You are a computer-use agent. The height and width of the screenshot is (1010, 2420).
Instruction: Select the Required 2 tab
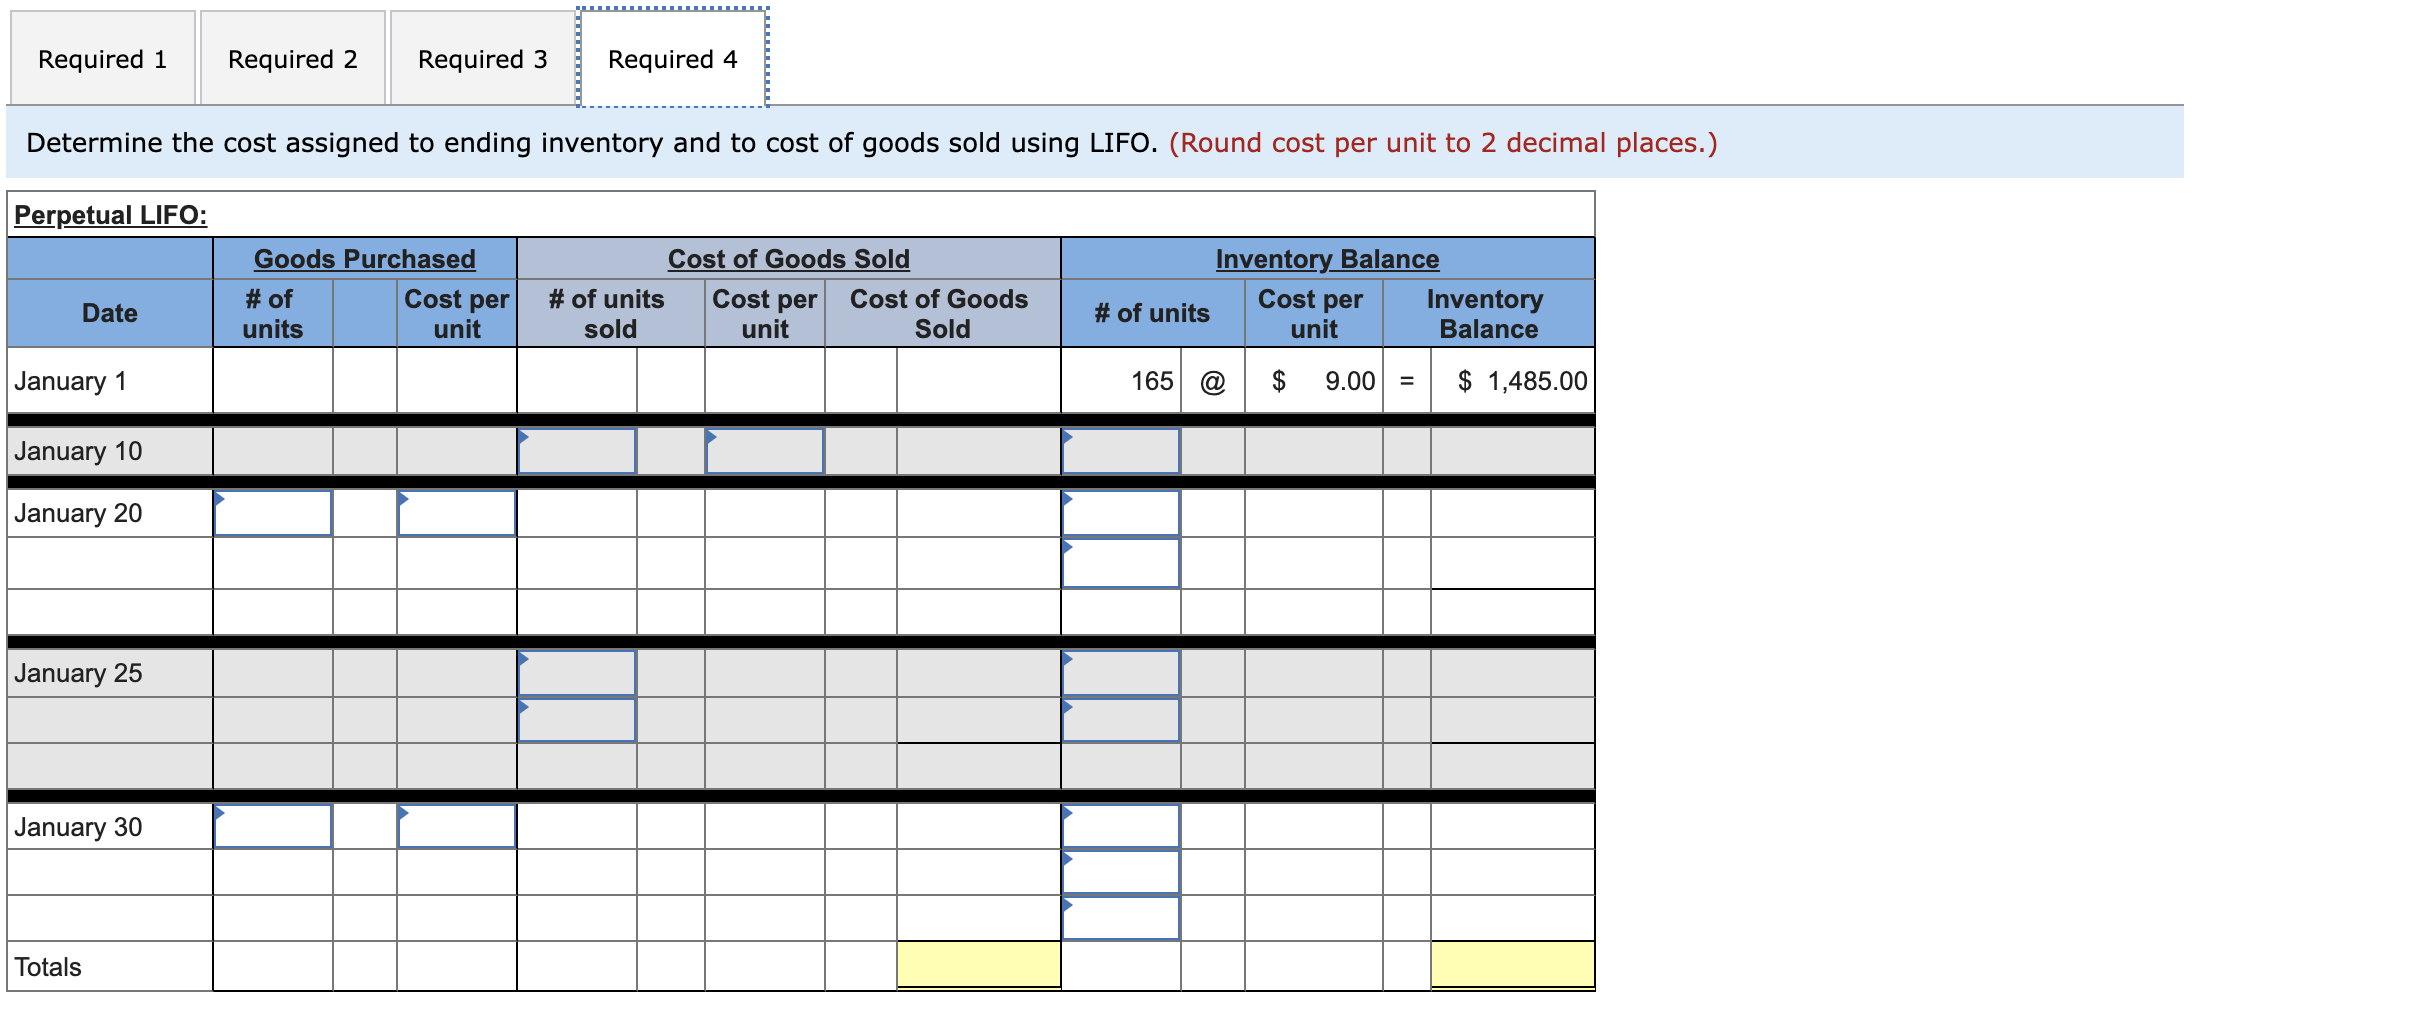point(291,58)
